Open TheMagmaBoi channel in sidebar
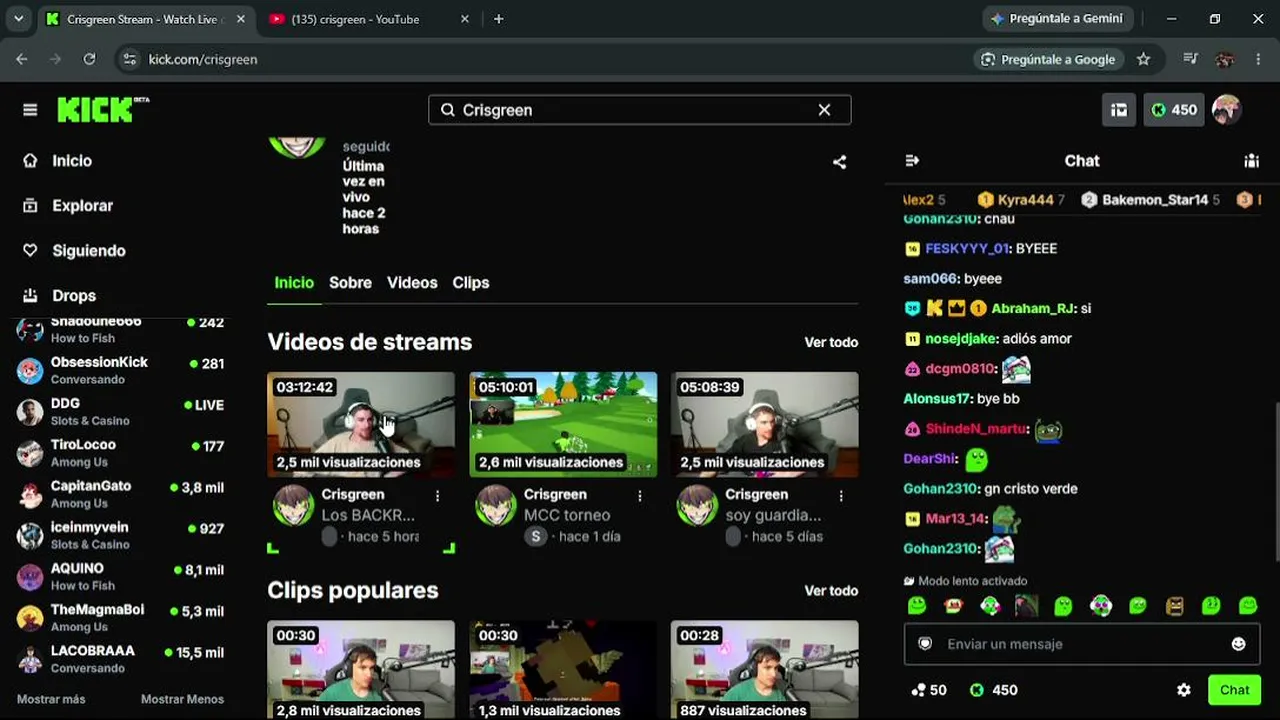 click(120, 617)
